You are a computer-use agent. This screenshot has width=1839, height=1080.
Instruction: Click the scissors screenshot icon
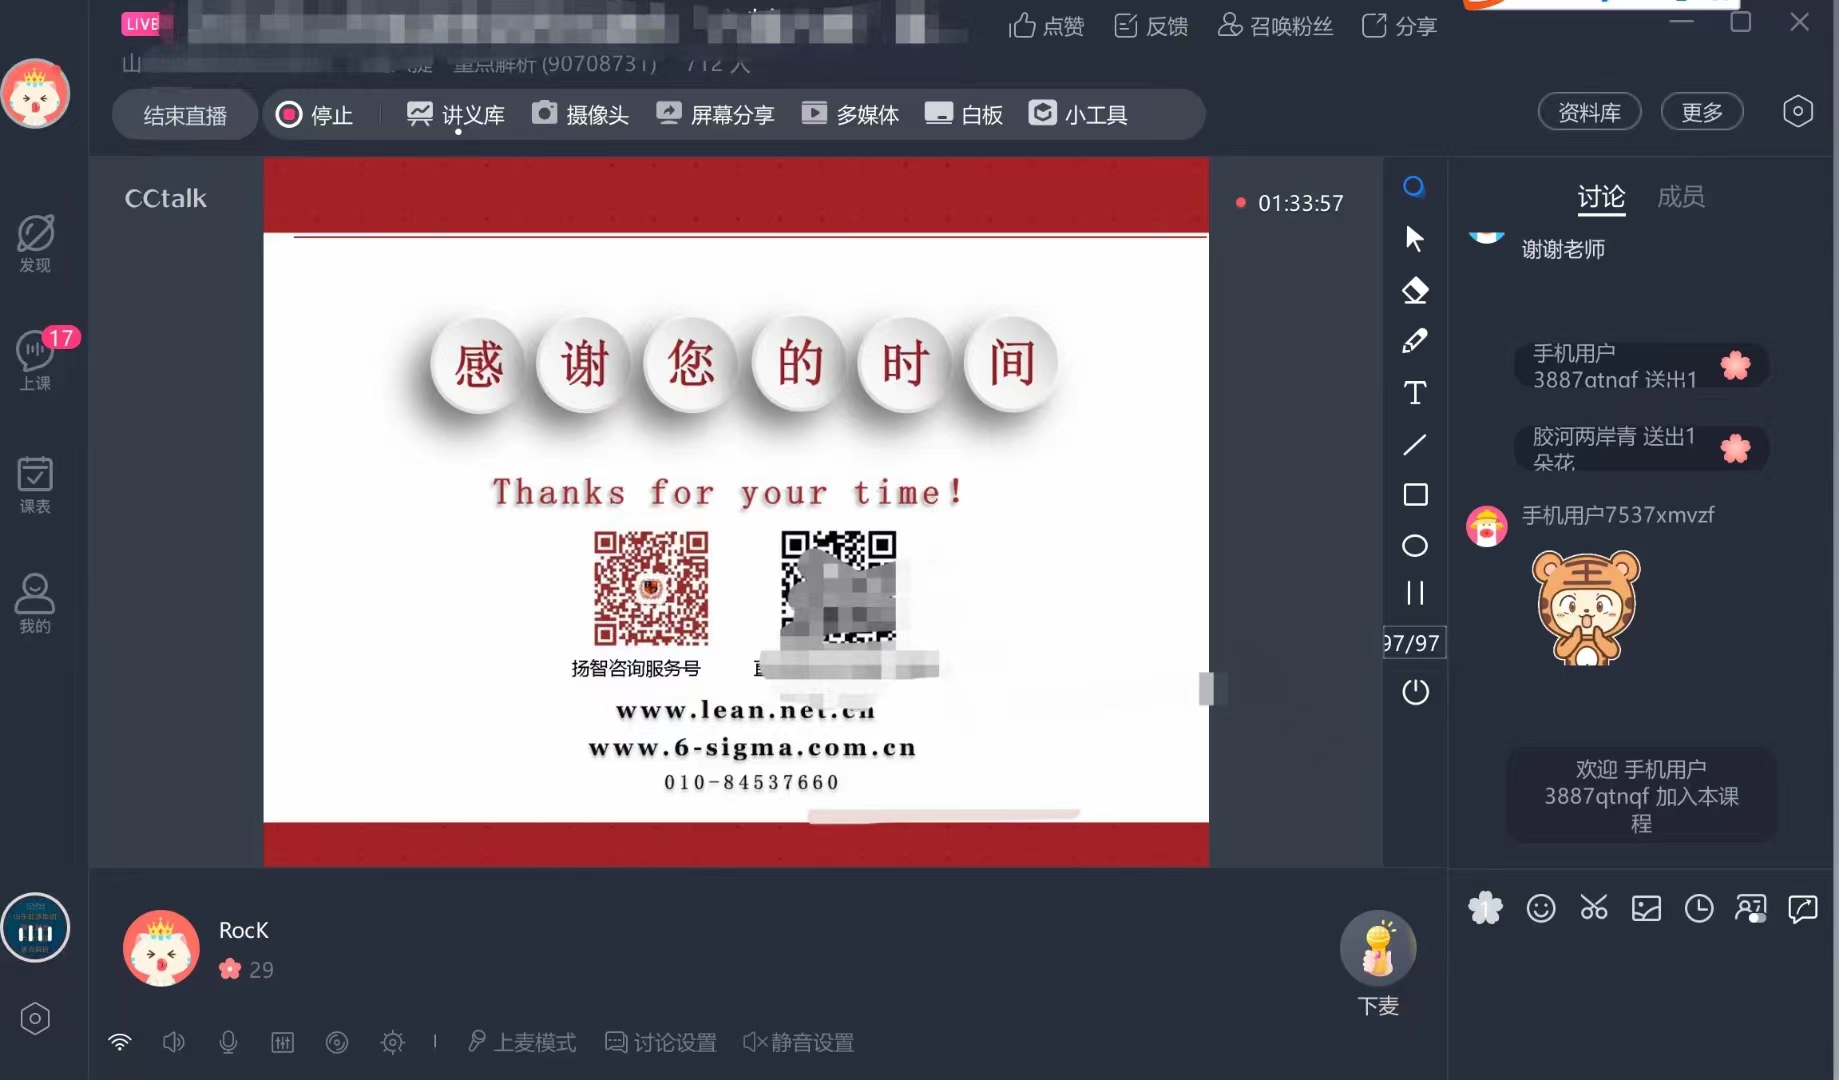click(x=1594, y=908)
